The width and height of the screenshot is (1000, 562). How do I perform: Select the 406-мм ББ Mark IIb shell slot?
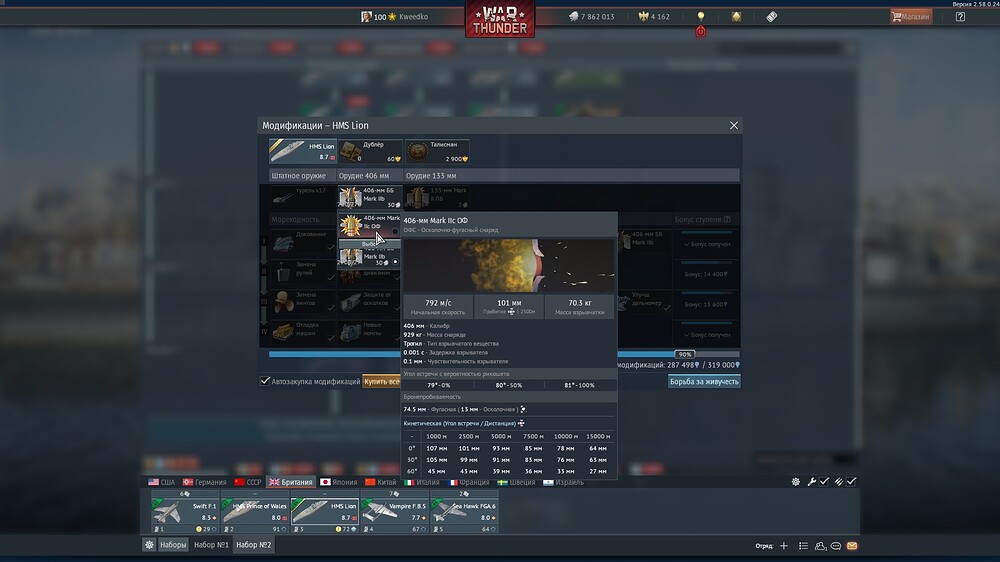coord(370,197)
